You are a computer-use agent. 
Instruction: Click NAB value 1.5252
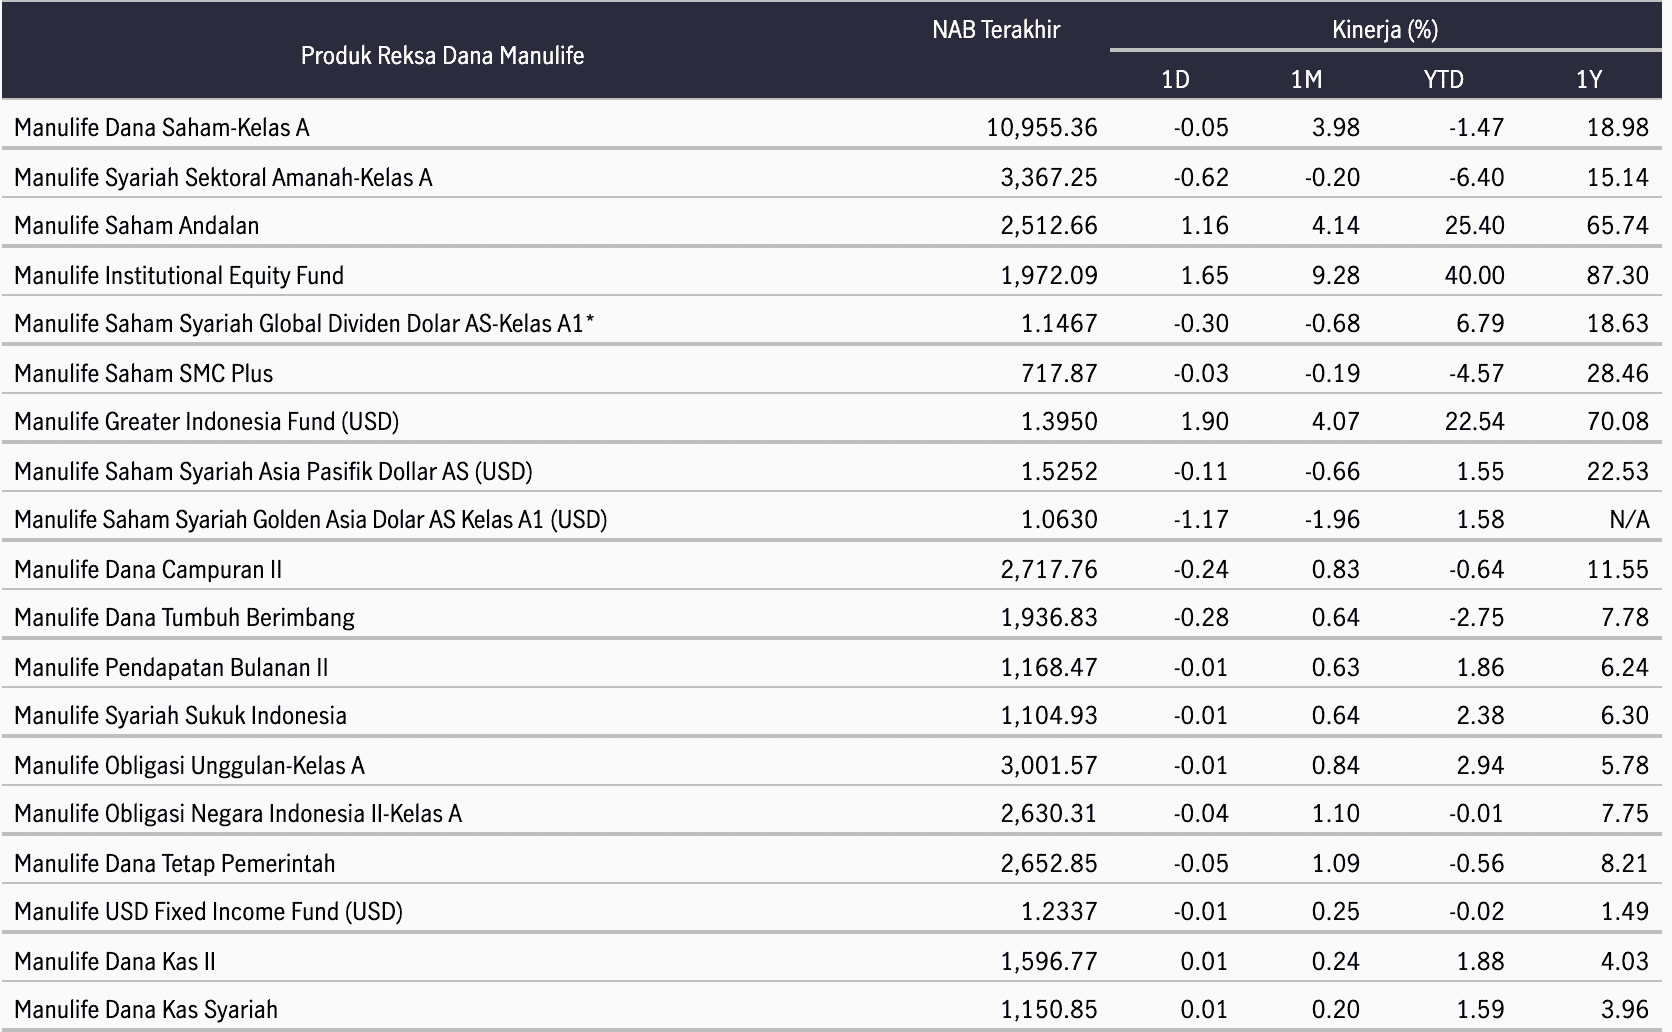pos(1059,471)
